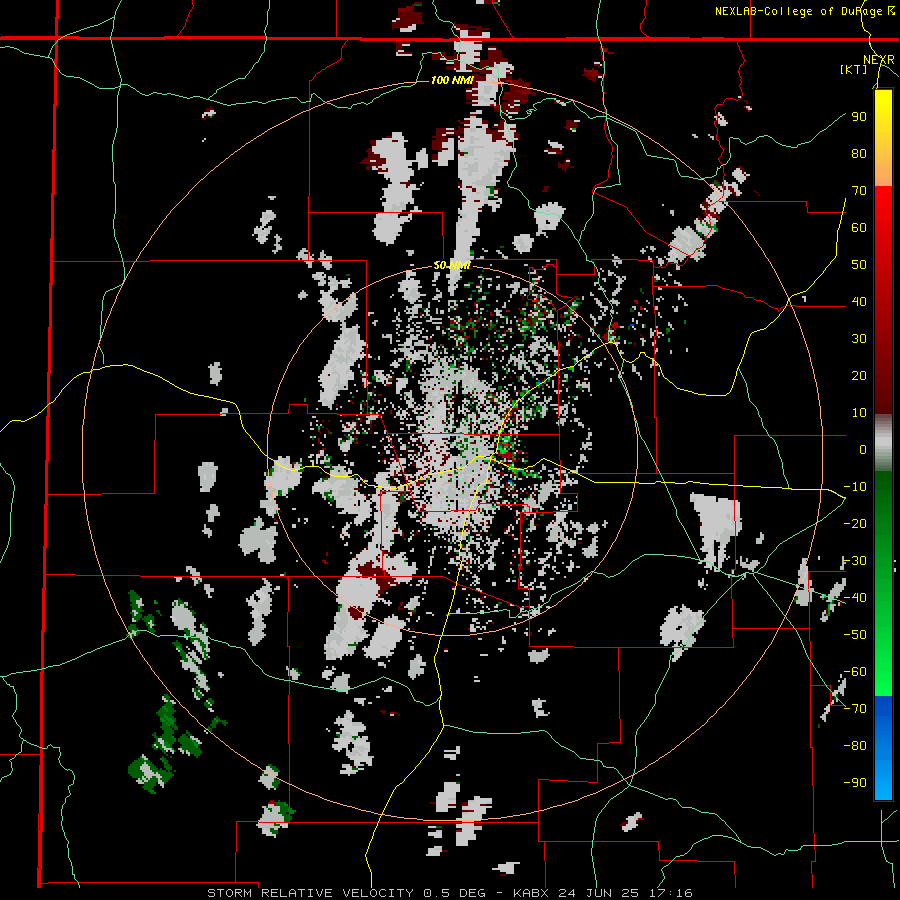This screenshot has width=900, height=900.
Task: Select the -50 value on velocity scale
Action: 855,634
